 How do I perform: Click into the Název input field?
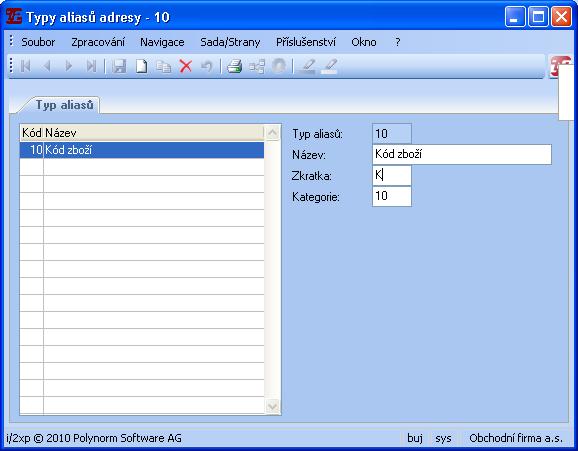(x=462, y=154)
